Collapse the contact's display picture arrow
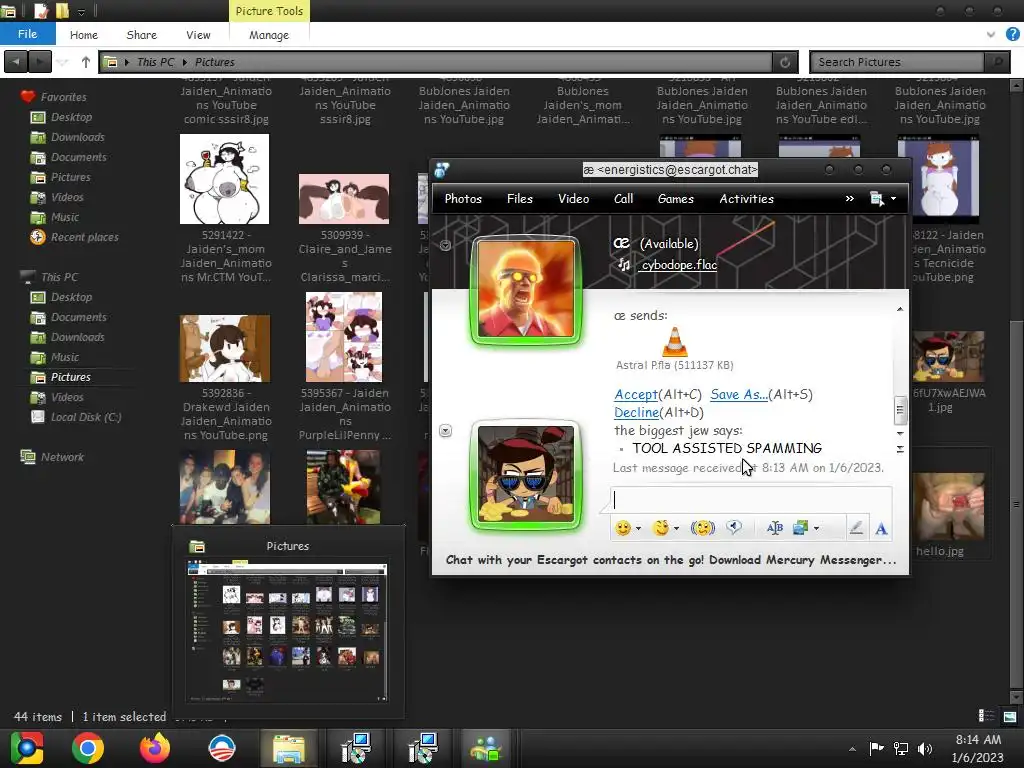The height and width of the screenshot is (768, 1024). click(445, 246)
